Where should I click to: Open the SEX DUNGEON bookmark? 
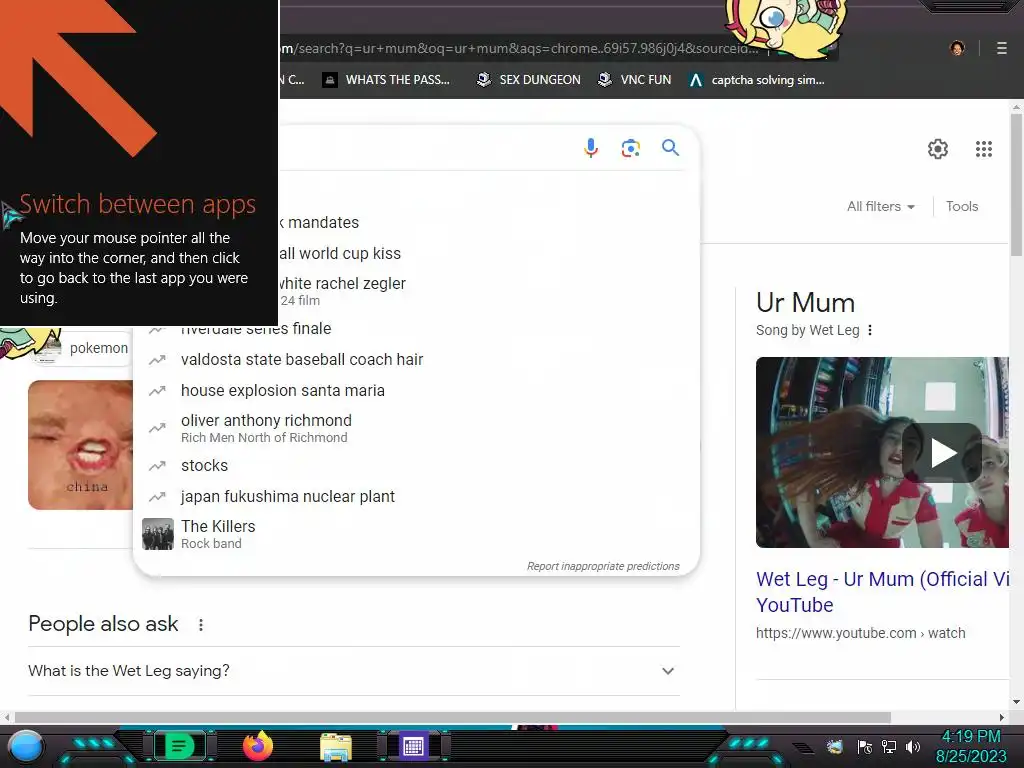click(529, 80)
